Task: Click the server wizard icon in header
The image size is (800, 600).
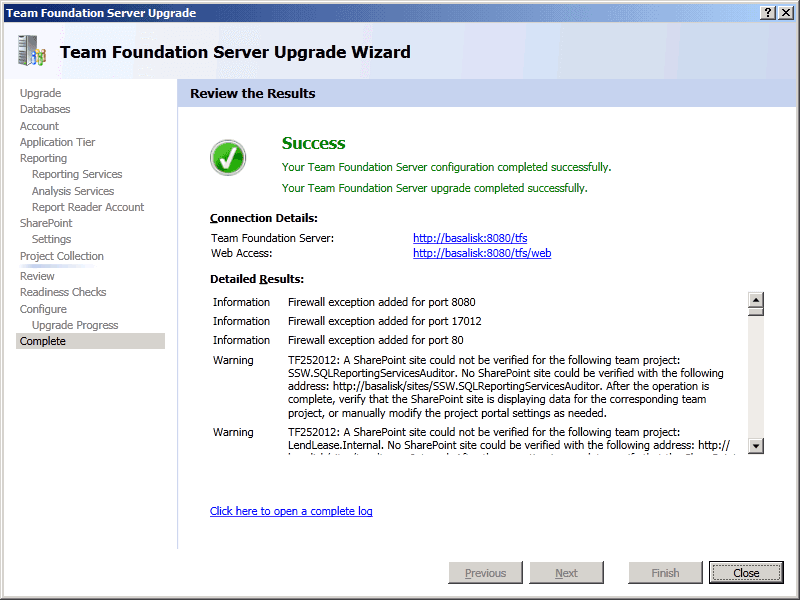Action: (31, 51)
